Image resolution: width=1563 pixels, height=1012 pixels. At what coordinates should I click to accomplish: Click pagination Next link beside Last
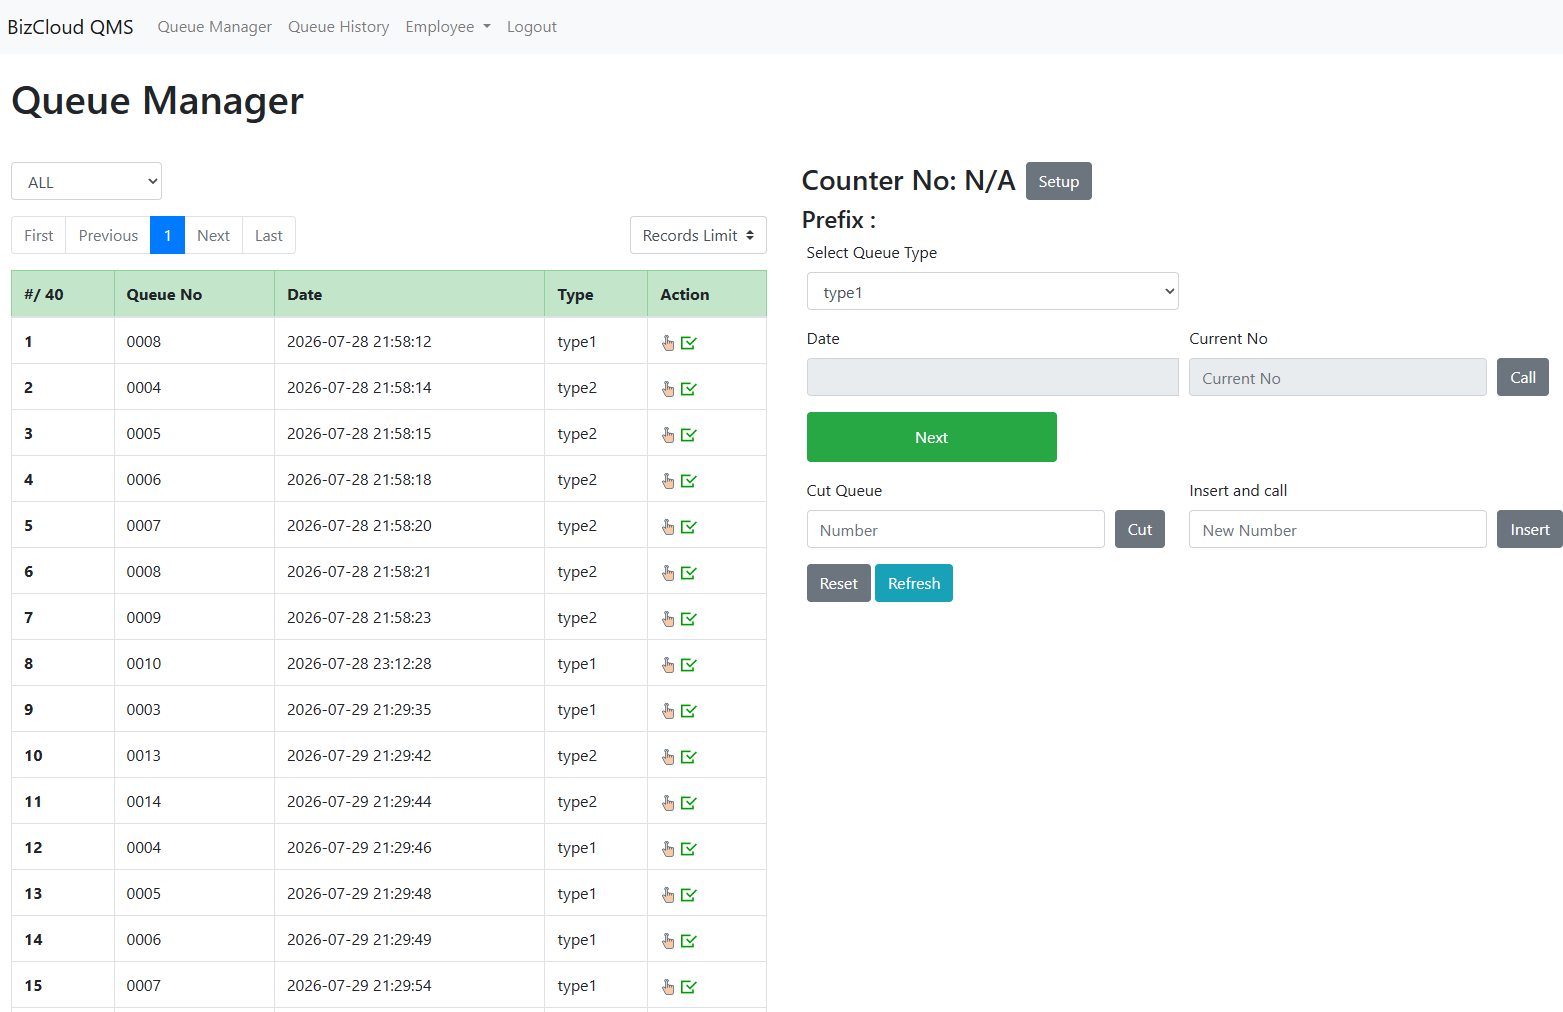click(x=213, y=235)
